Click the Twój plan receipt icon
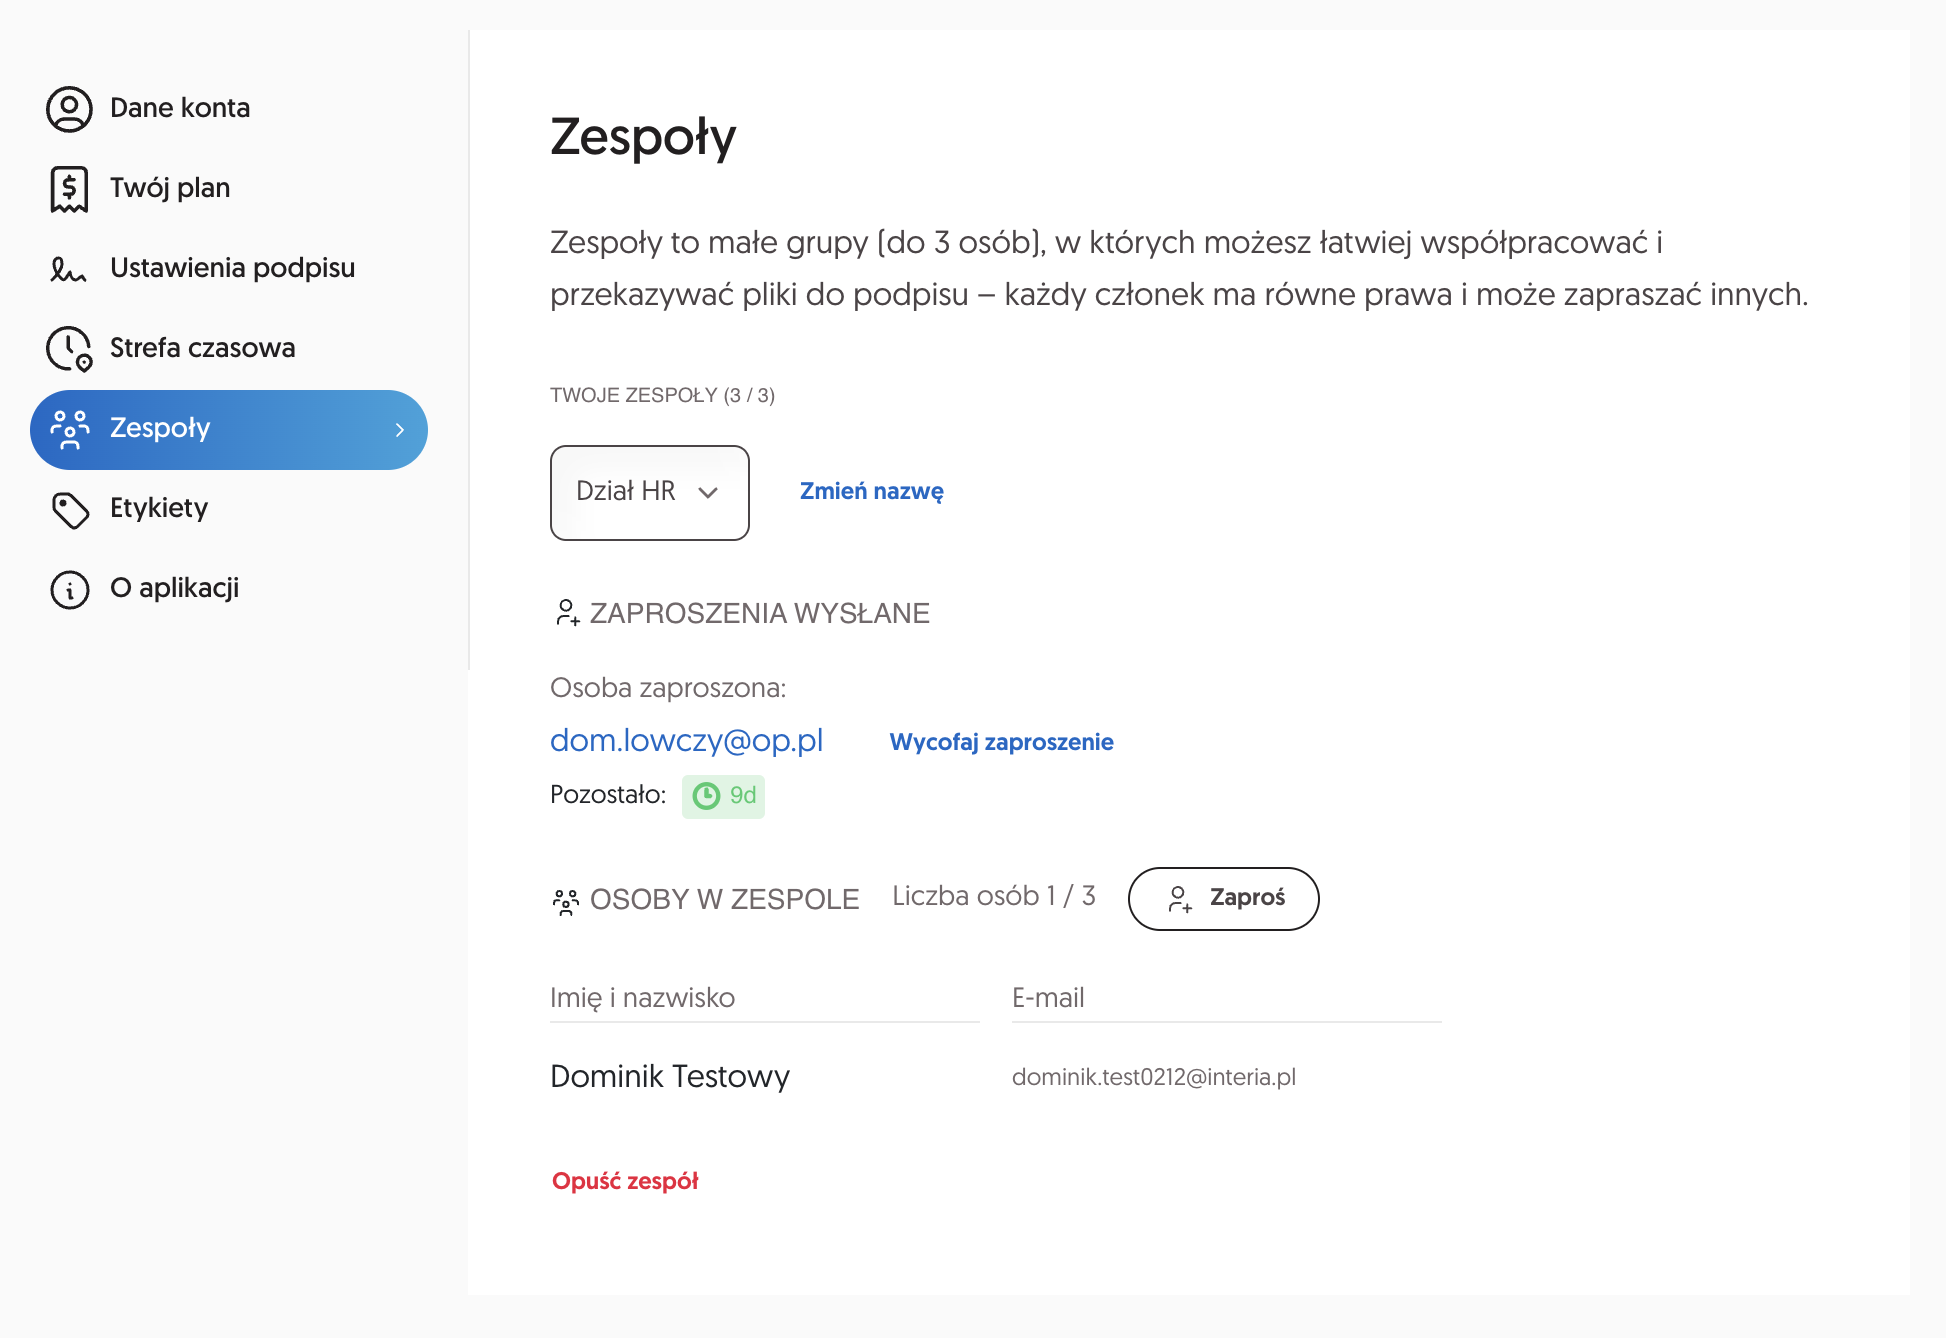This screenshot has width=1946, height=1338. (69, 189)
